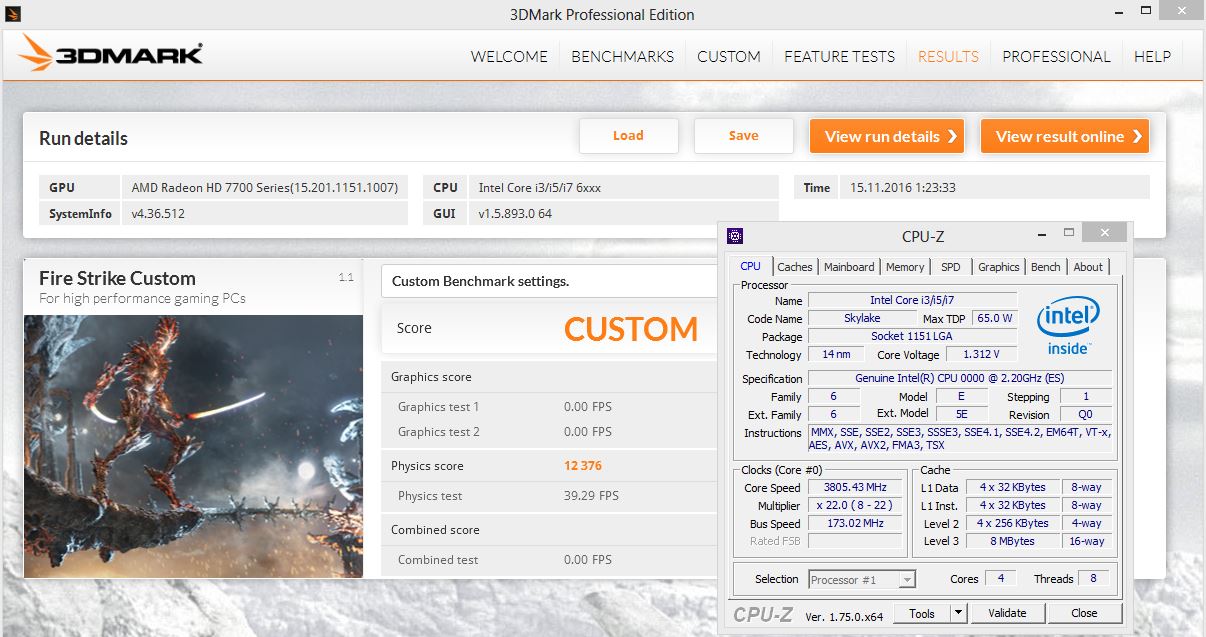Click the Validate button in CPU-Z
Viewport: 1206px width, 637px height.
pyautogui.click(x=1007, y=613)
